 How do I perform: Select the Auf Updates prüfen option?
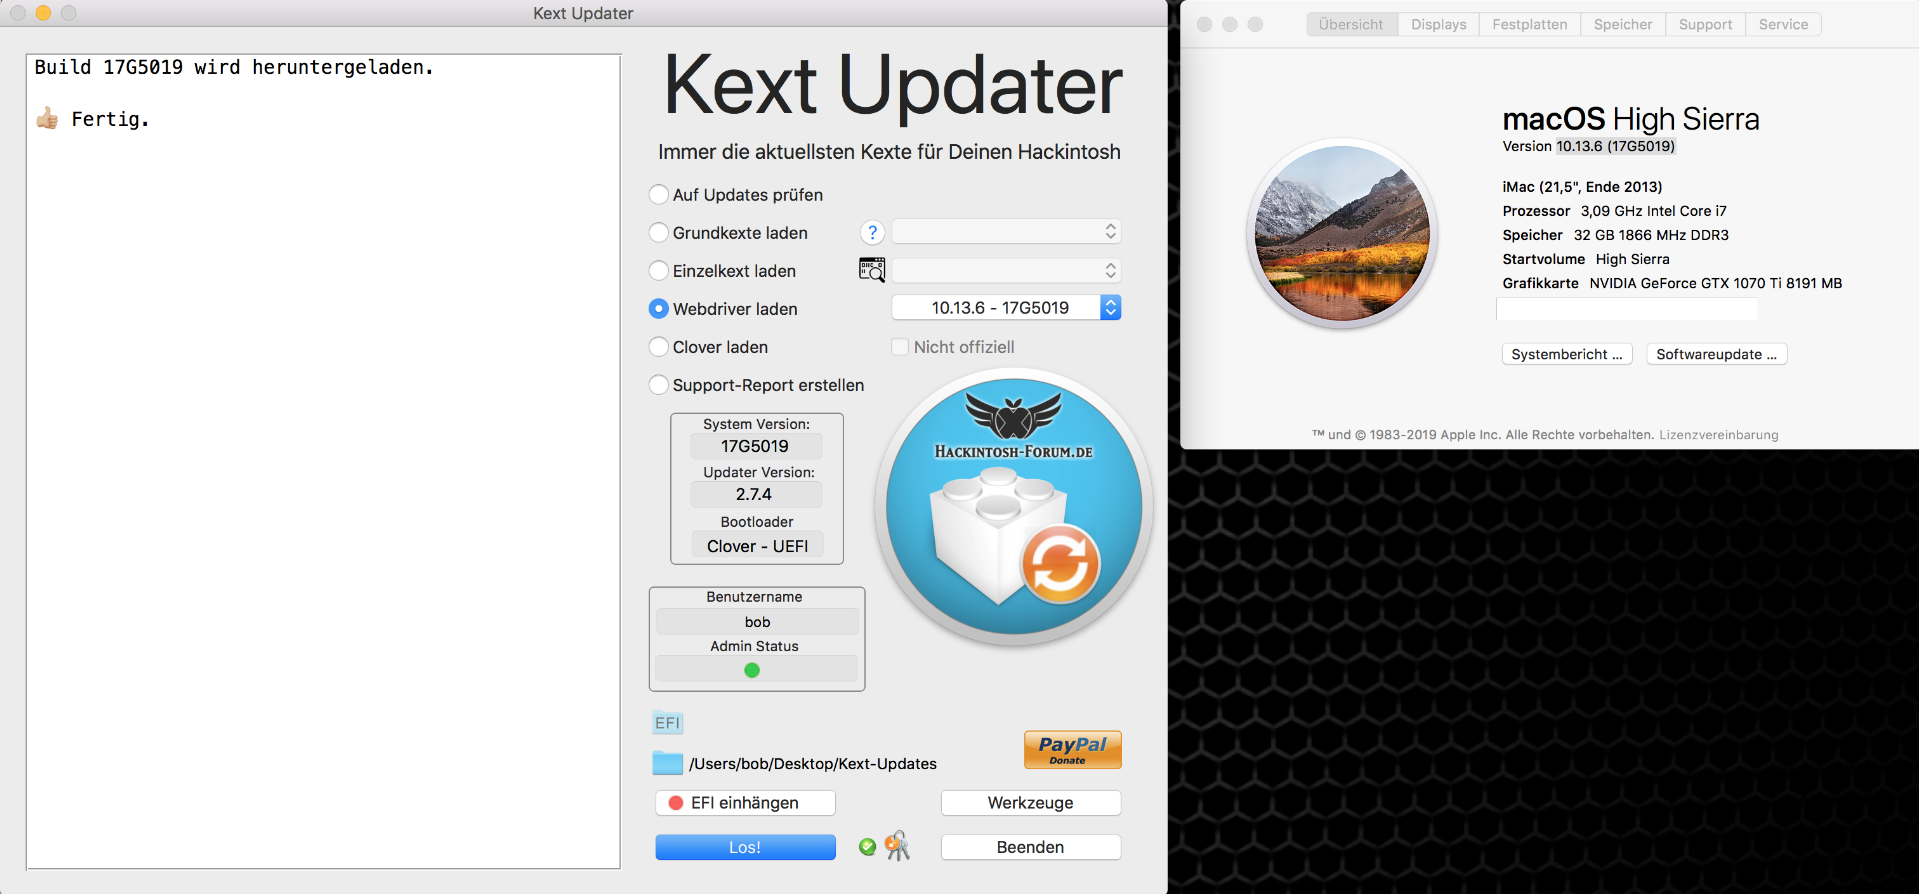[x=659, y=194]
